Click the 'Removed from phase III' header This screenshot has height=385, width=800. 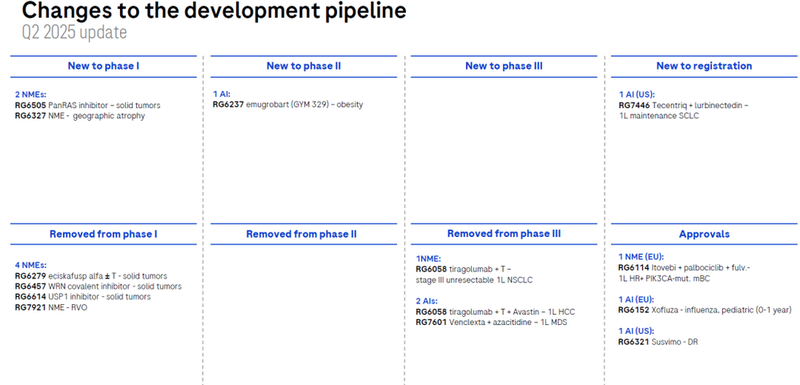(x=504, y=234)
